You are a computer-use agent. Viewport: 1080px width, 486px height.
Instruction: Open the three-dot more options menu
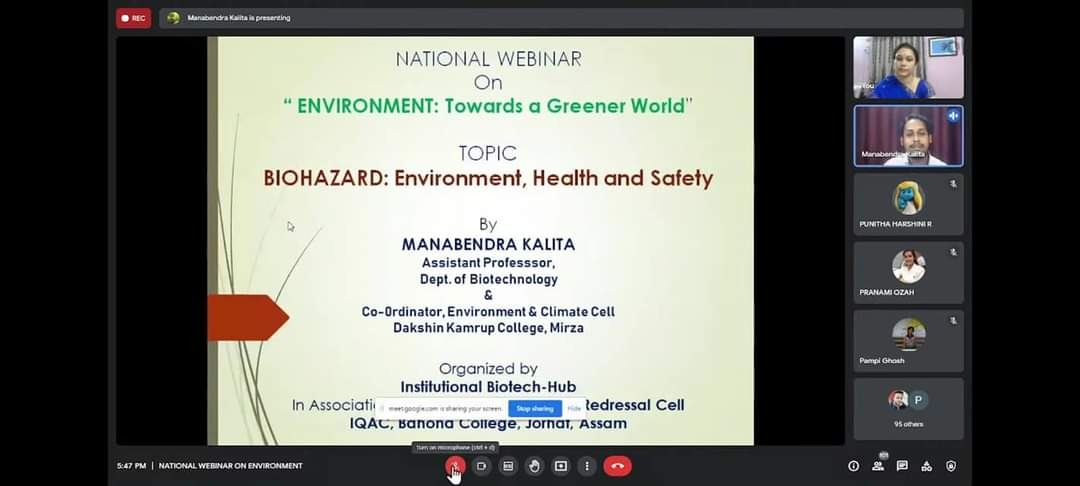587,466
